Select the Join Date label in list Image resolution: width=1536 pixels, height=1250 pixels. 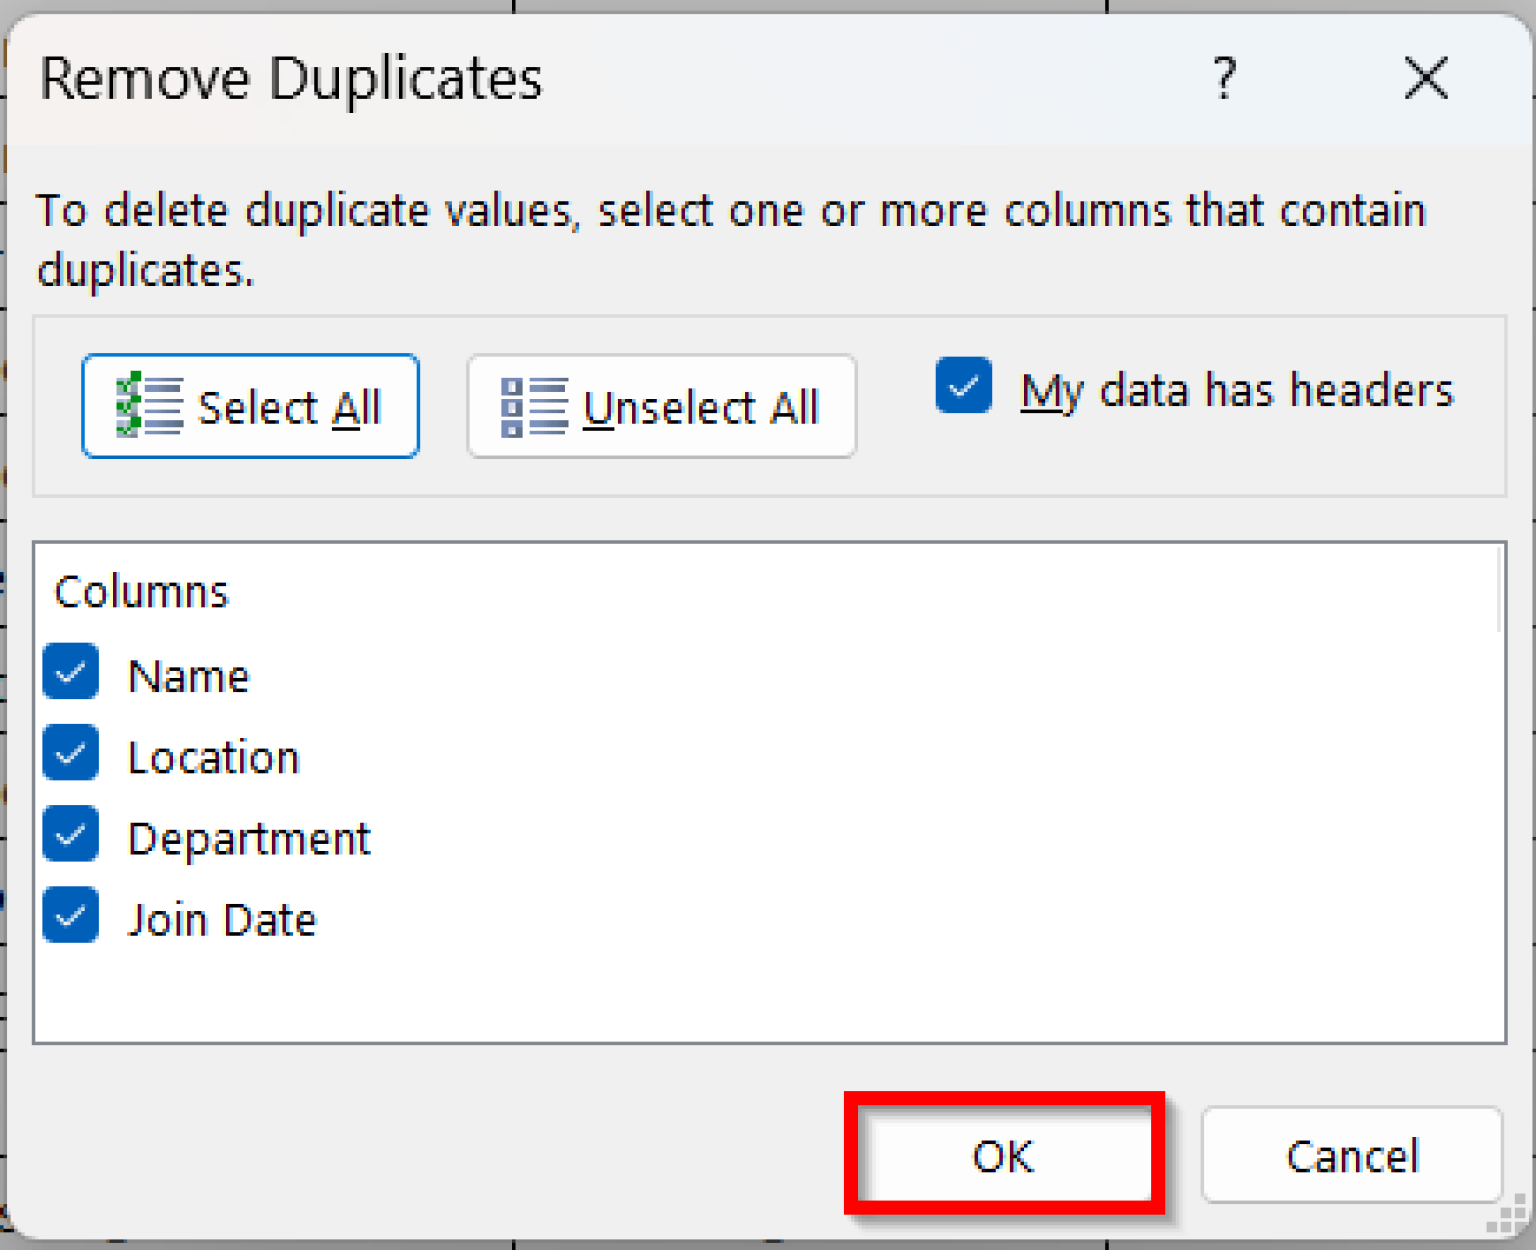click(222, 920)
